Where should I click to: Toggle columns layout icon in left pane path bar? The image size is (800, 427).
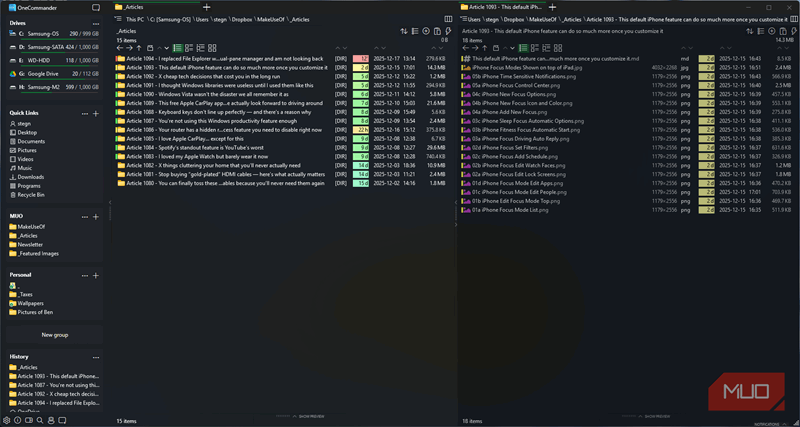tap(448, 19)
